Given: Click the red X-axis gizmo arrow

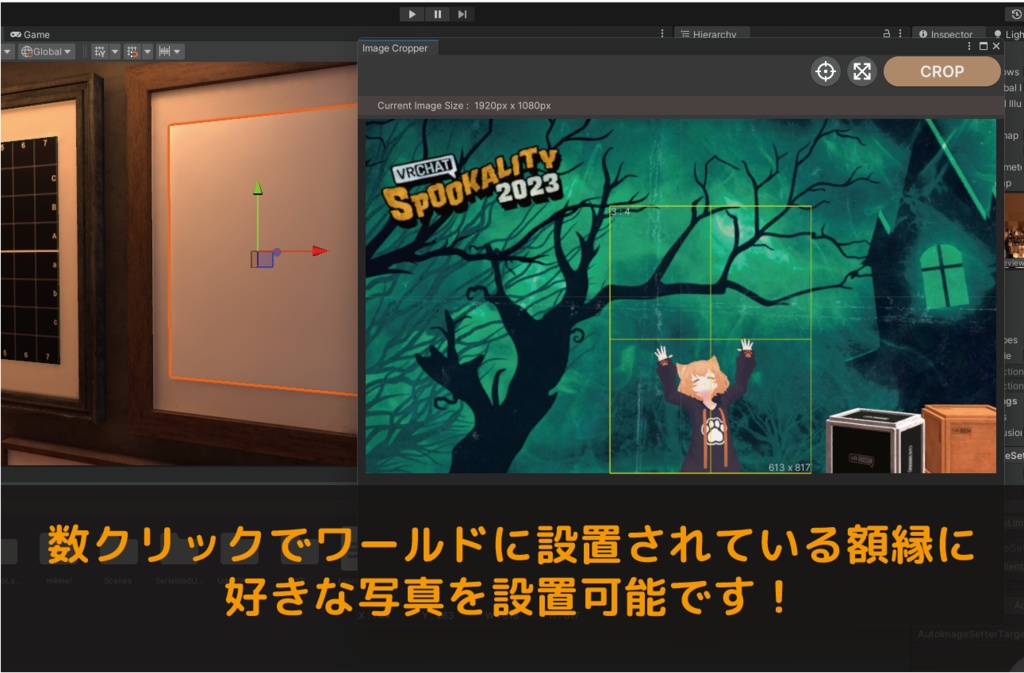Looking at the screenshot, I should (319, 251).
